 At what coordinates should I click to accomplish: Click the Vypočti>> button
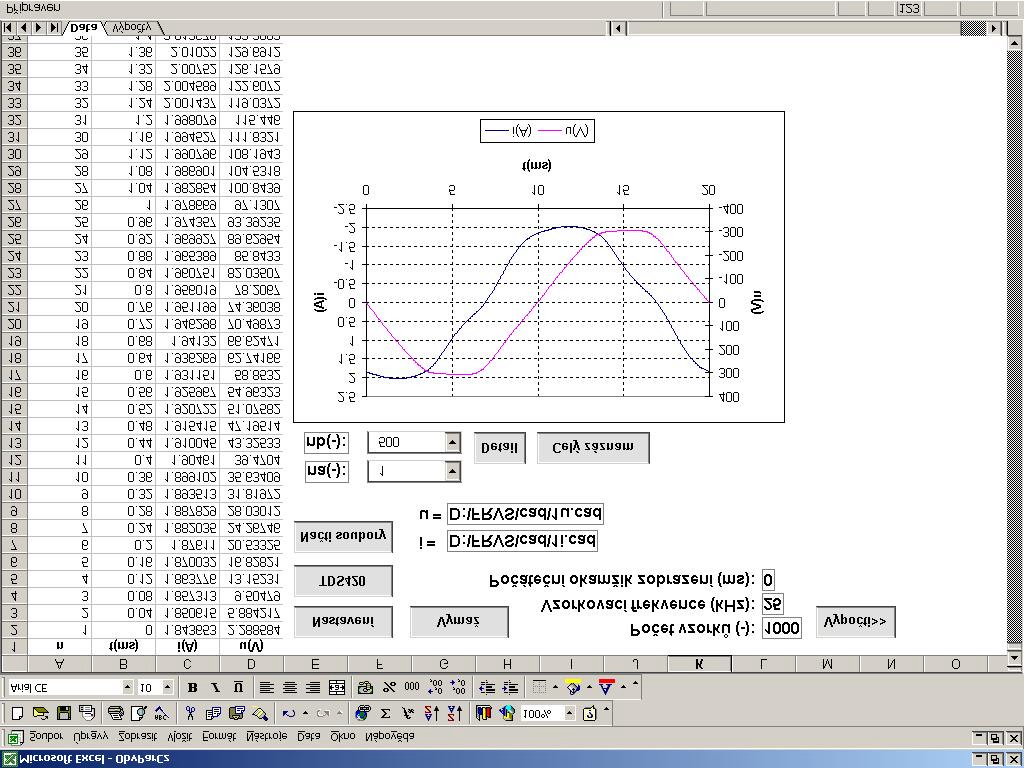tap(856, 622)
